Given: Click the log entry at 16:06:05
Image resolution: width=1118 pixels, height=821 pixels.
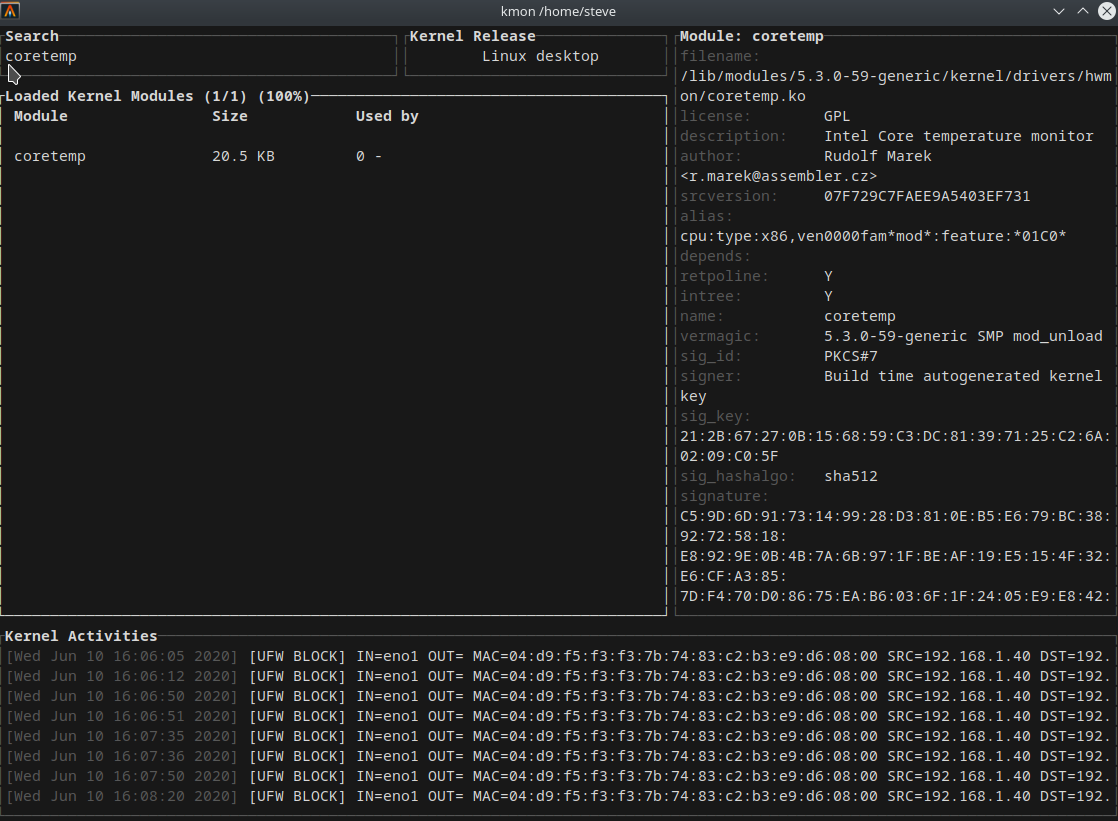Looking at the screenshot, I should coord(559,656).
